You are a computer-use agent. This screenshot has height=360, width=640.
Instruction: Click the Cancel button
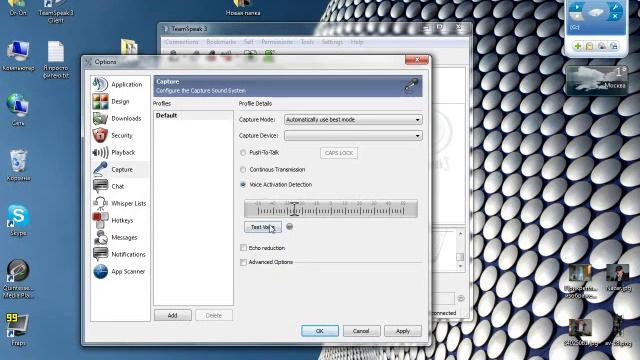pos(361,331)
